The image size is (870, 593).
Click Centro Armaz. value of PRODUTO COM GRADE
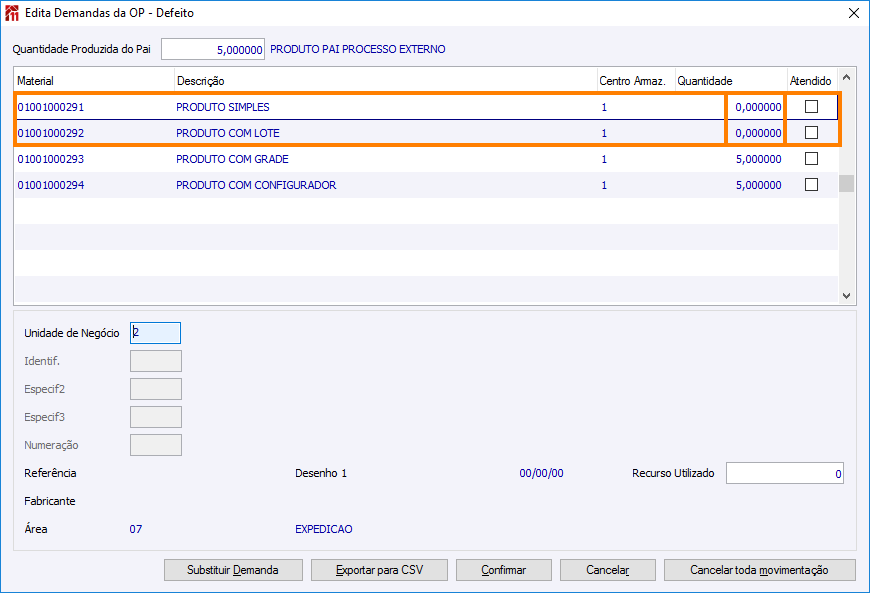coord(604,159)
